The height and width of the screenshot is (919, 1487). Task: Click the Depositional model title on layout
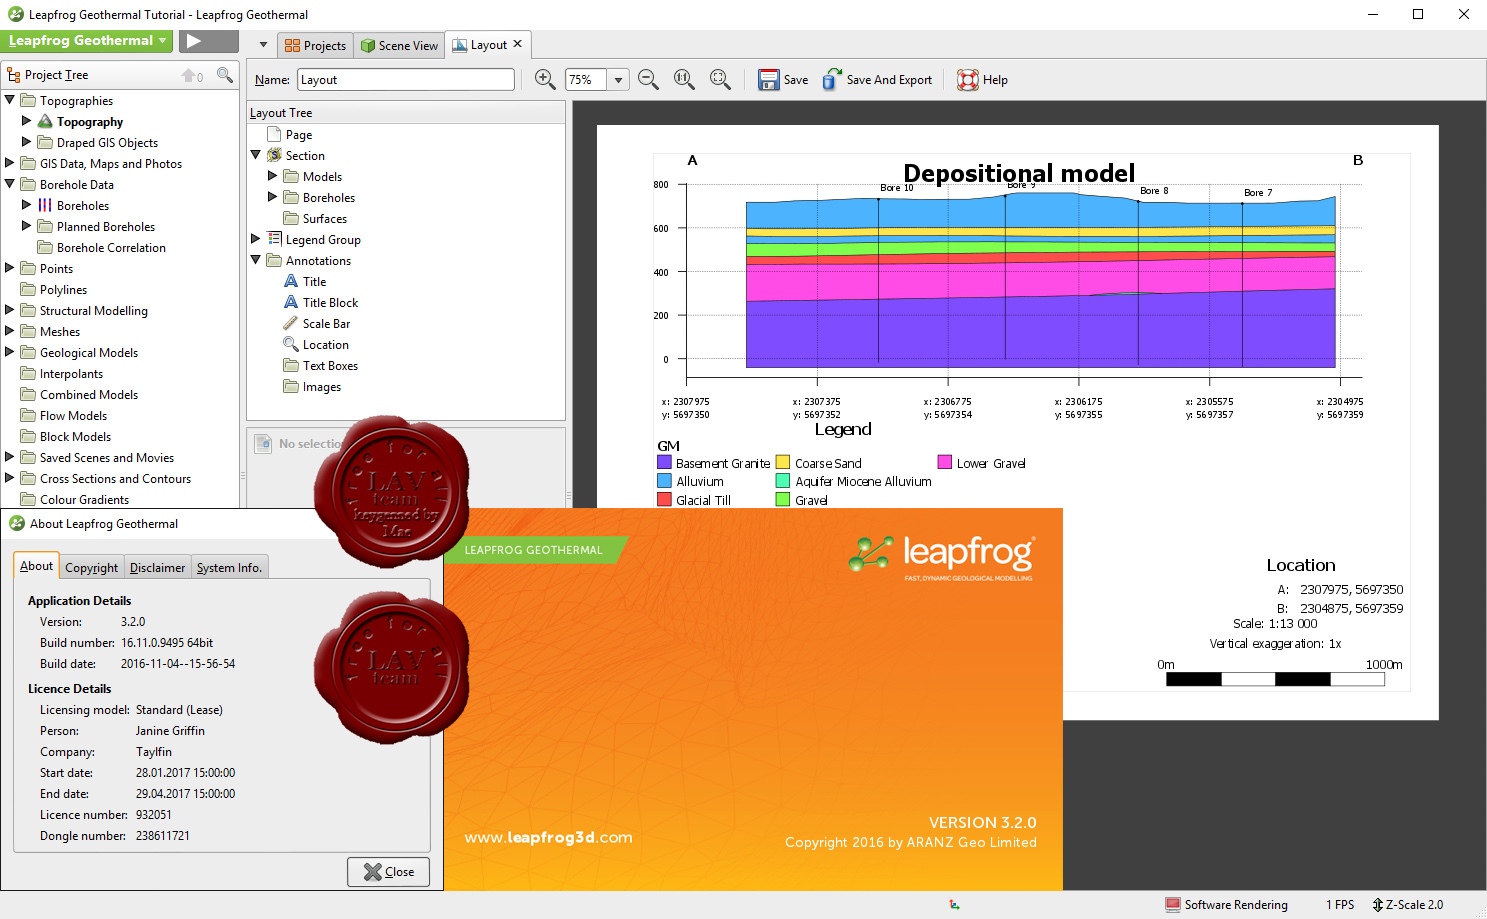[1019, 173]
